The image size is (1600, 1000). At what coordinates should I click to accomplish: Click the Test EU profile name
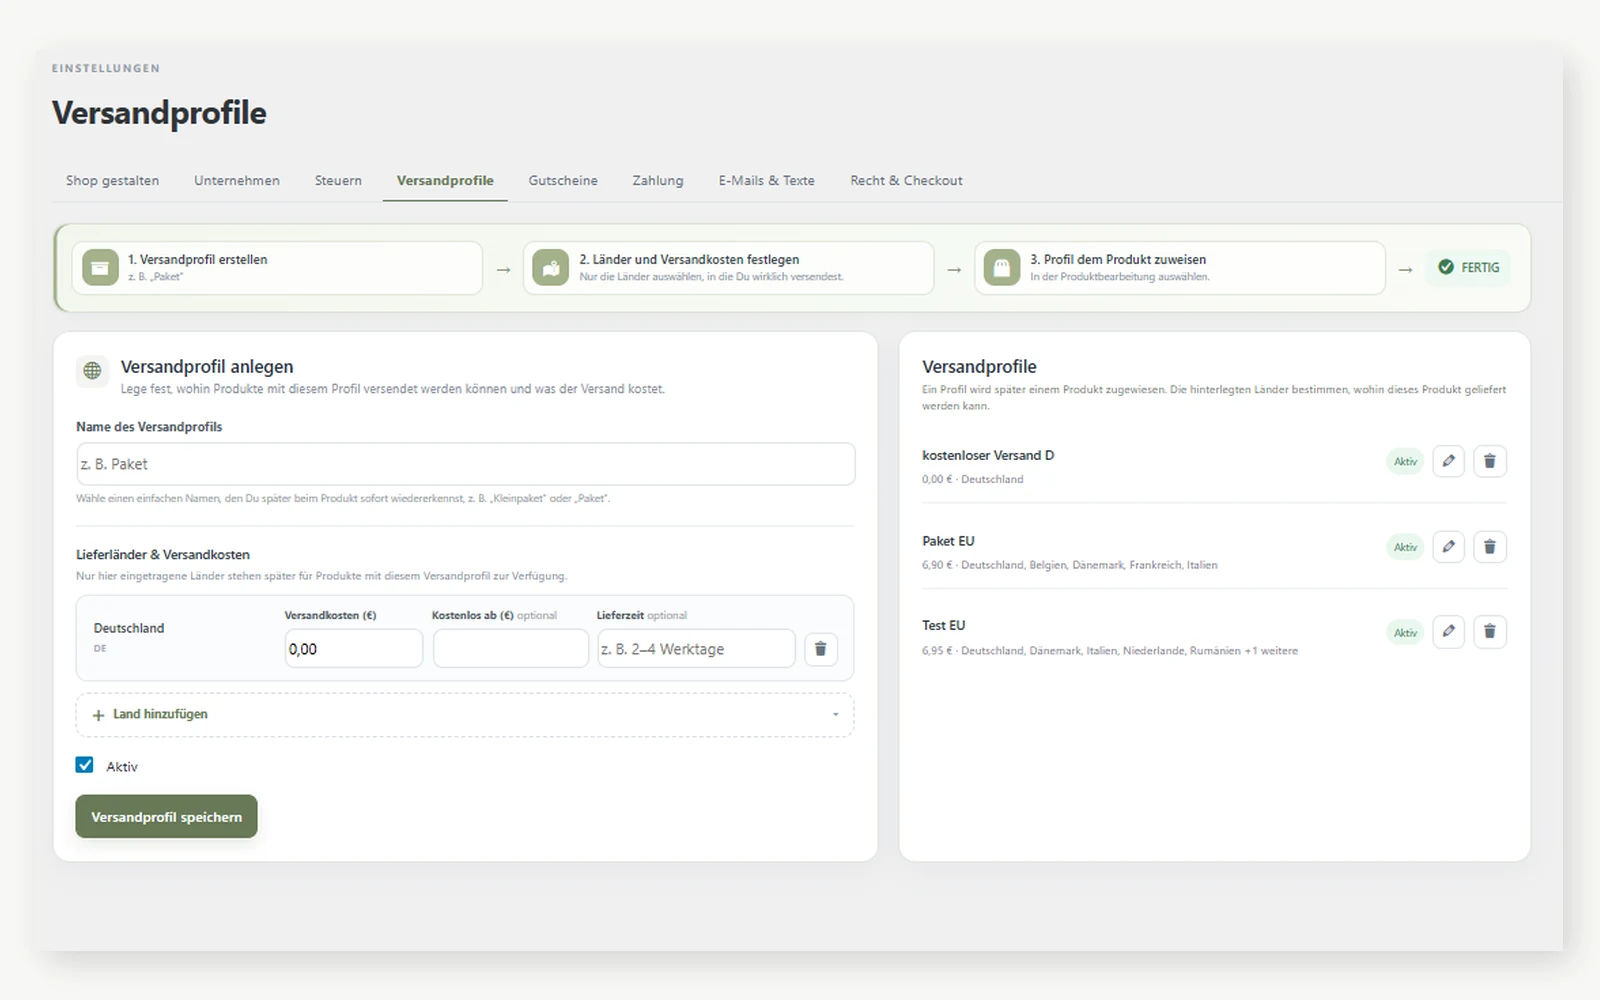[944, 625]
